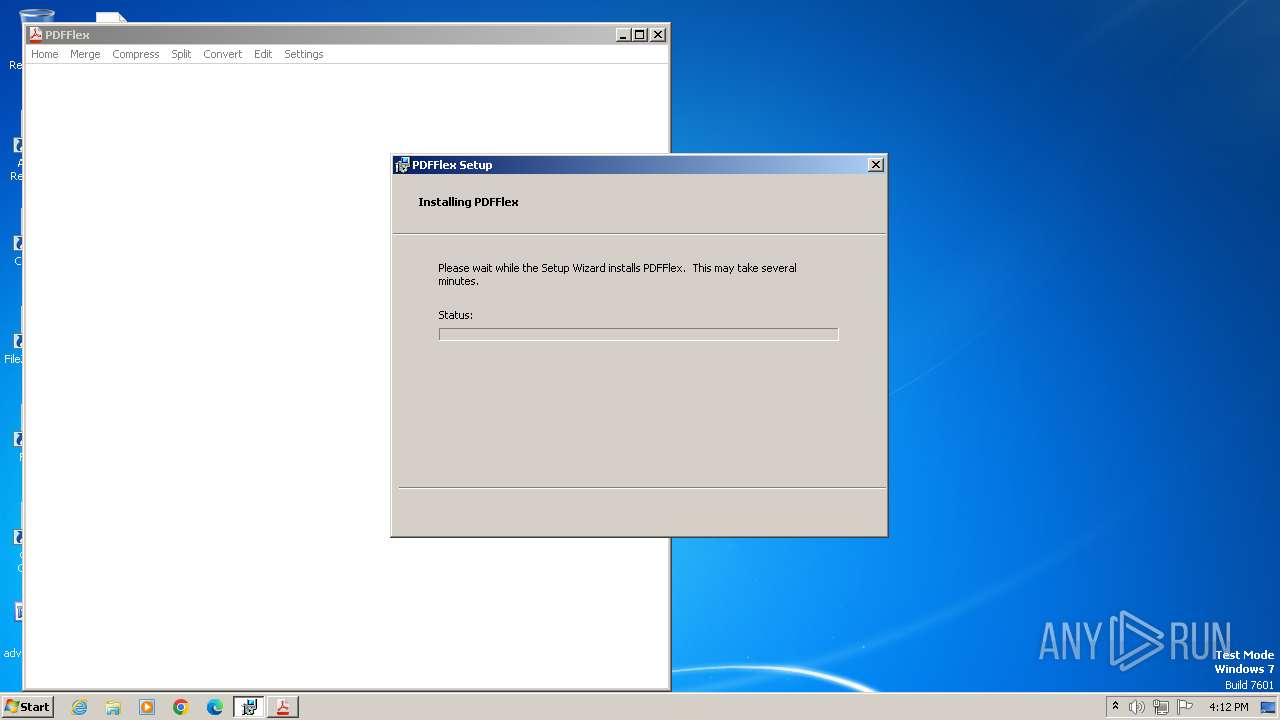Viewport: 1280px width, 720px height.
Task: Click the 4:12 PM system clock
Action: click(x=1228, y=707)
